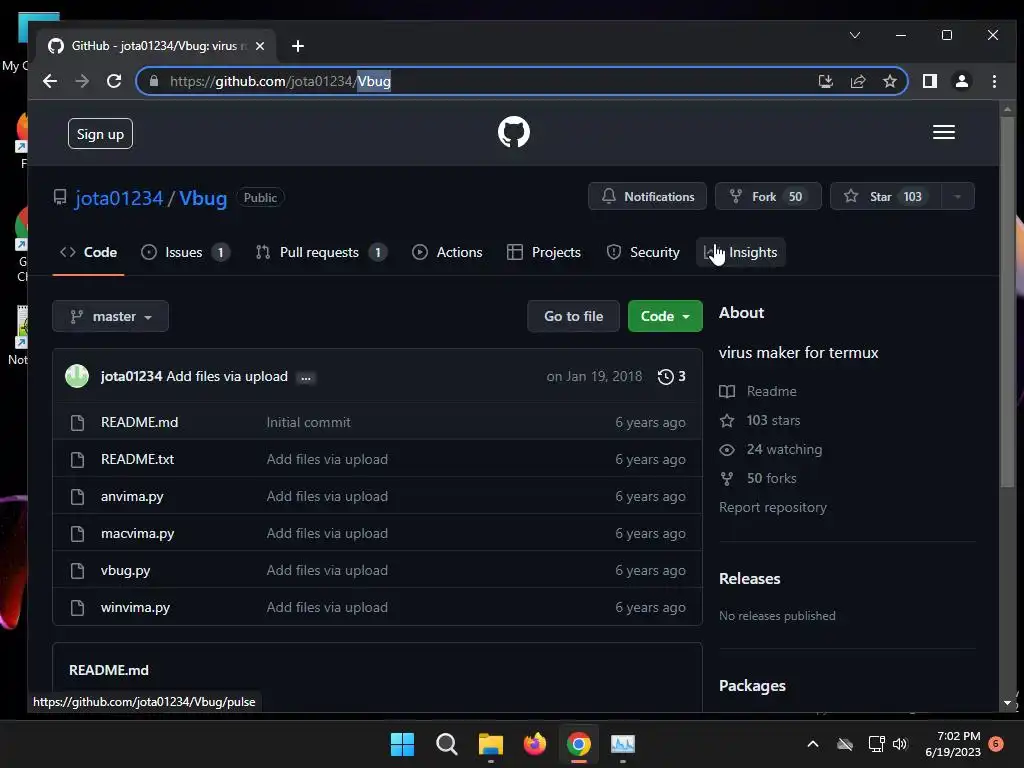
Task: Open Chrome three-dot menu
Action: pyautogui.click(x=994, y=81)
